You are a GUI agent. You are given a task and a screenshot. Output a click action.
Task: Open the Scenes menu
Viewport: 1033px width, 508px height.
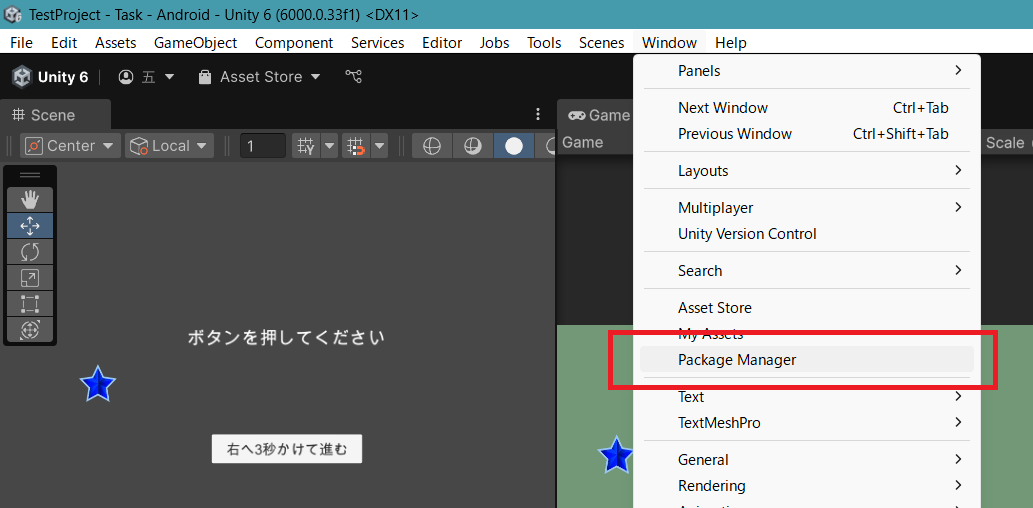(x=601, y=43)
